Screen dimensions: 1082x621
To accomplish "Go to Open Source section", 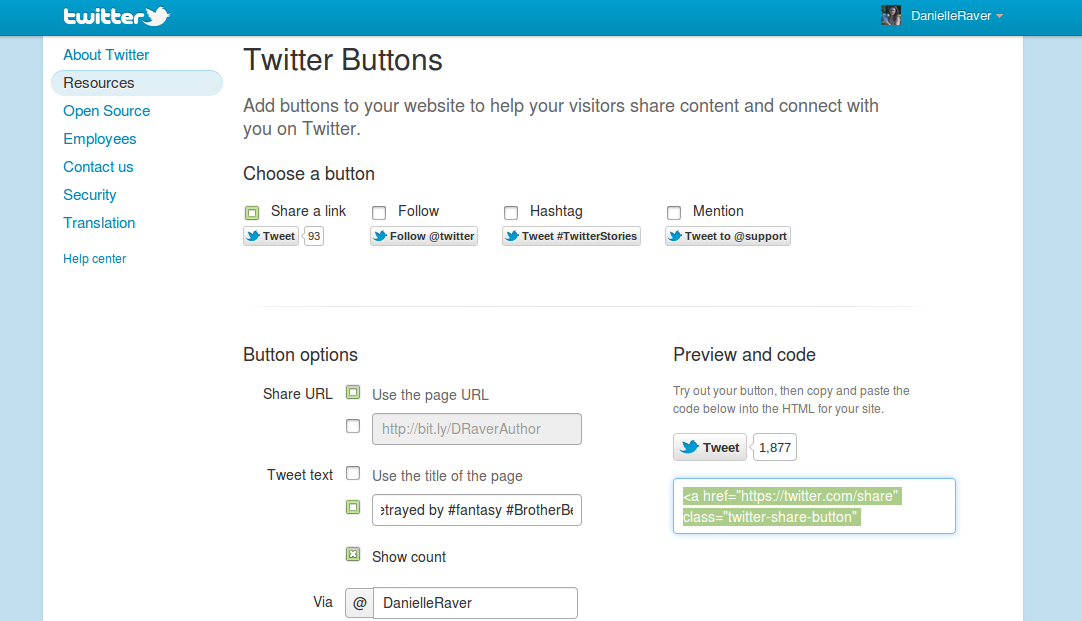I will click(107, 111).
